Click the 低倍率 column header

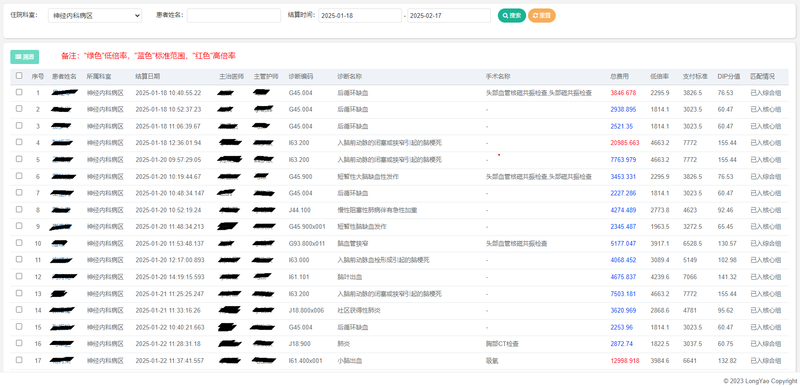click(x=660, y=76)
